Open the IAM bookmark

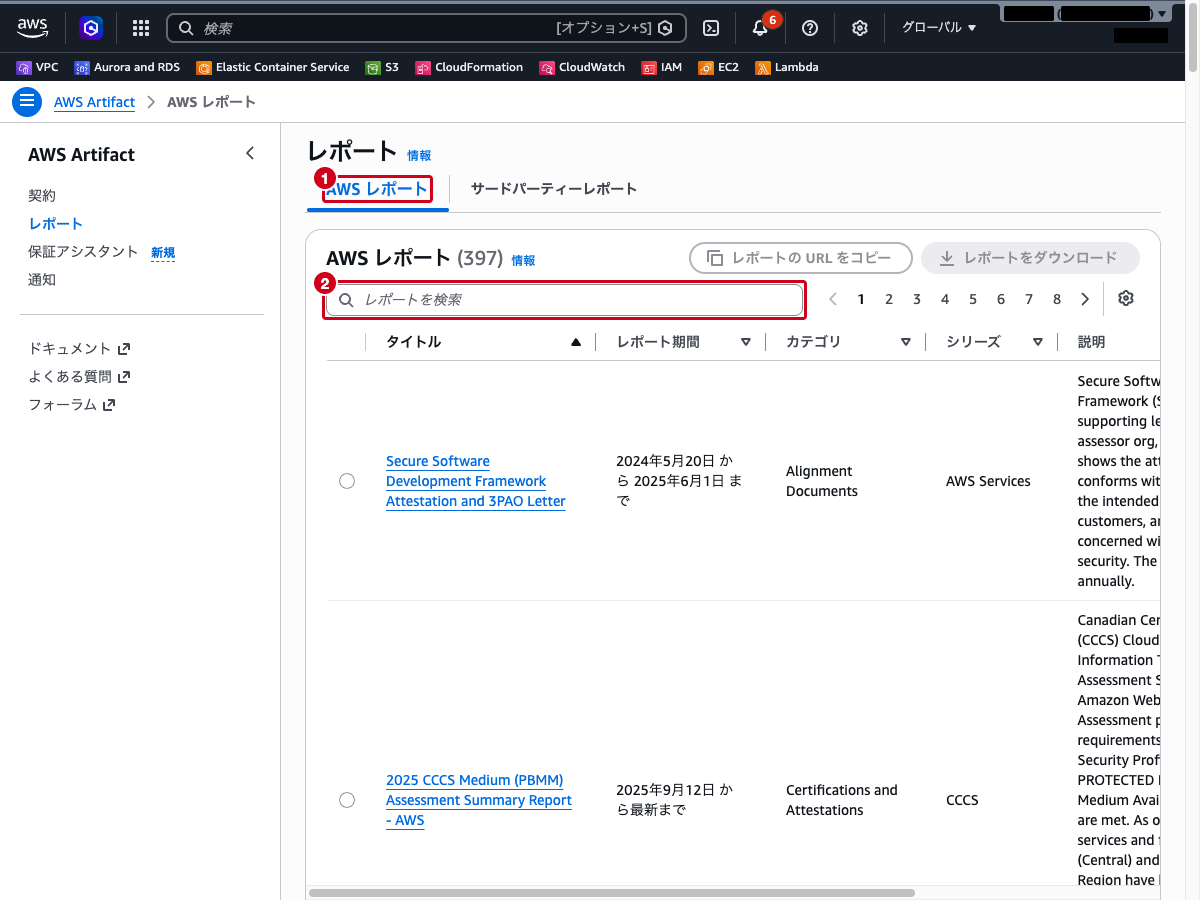pos(662,67)
